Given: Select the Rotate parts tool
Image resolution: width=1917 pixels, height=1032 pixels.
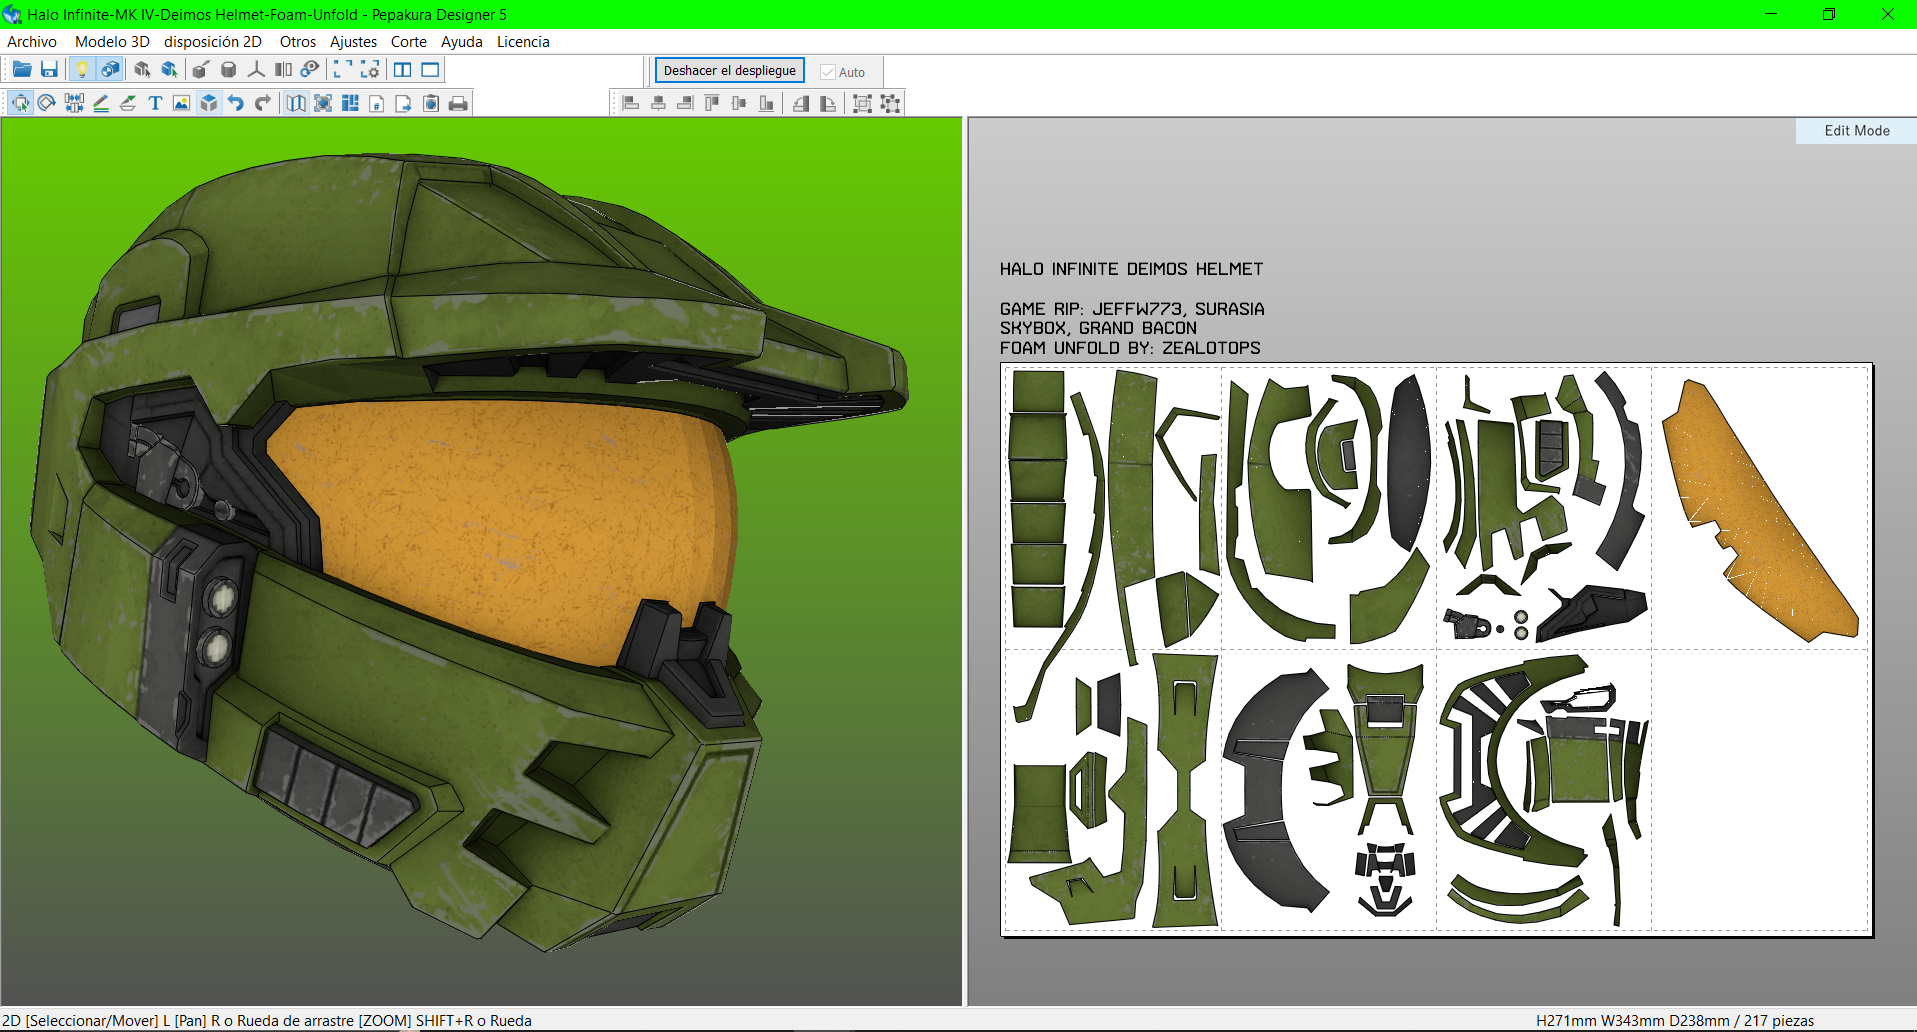Looking at the screenshot, I should 47,103.
